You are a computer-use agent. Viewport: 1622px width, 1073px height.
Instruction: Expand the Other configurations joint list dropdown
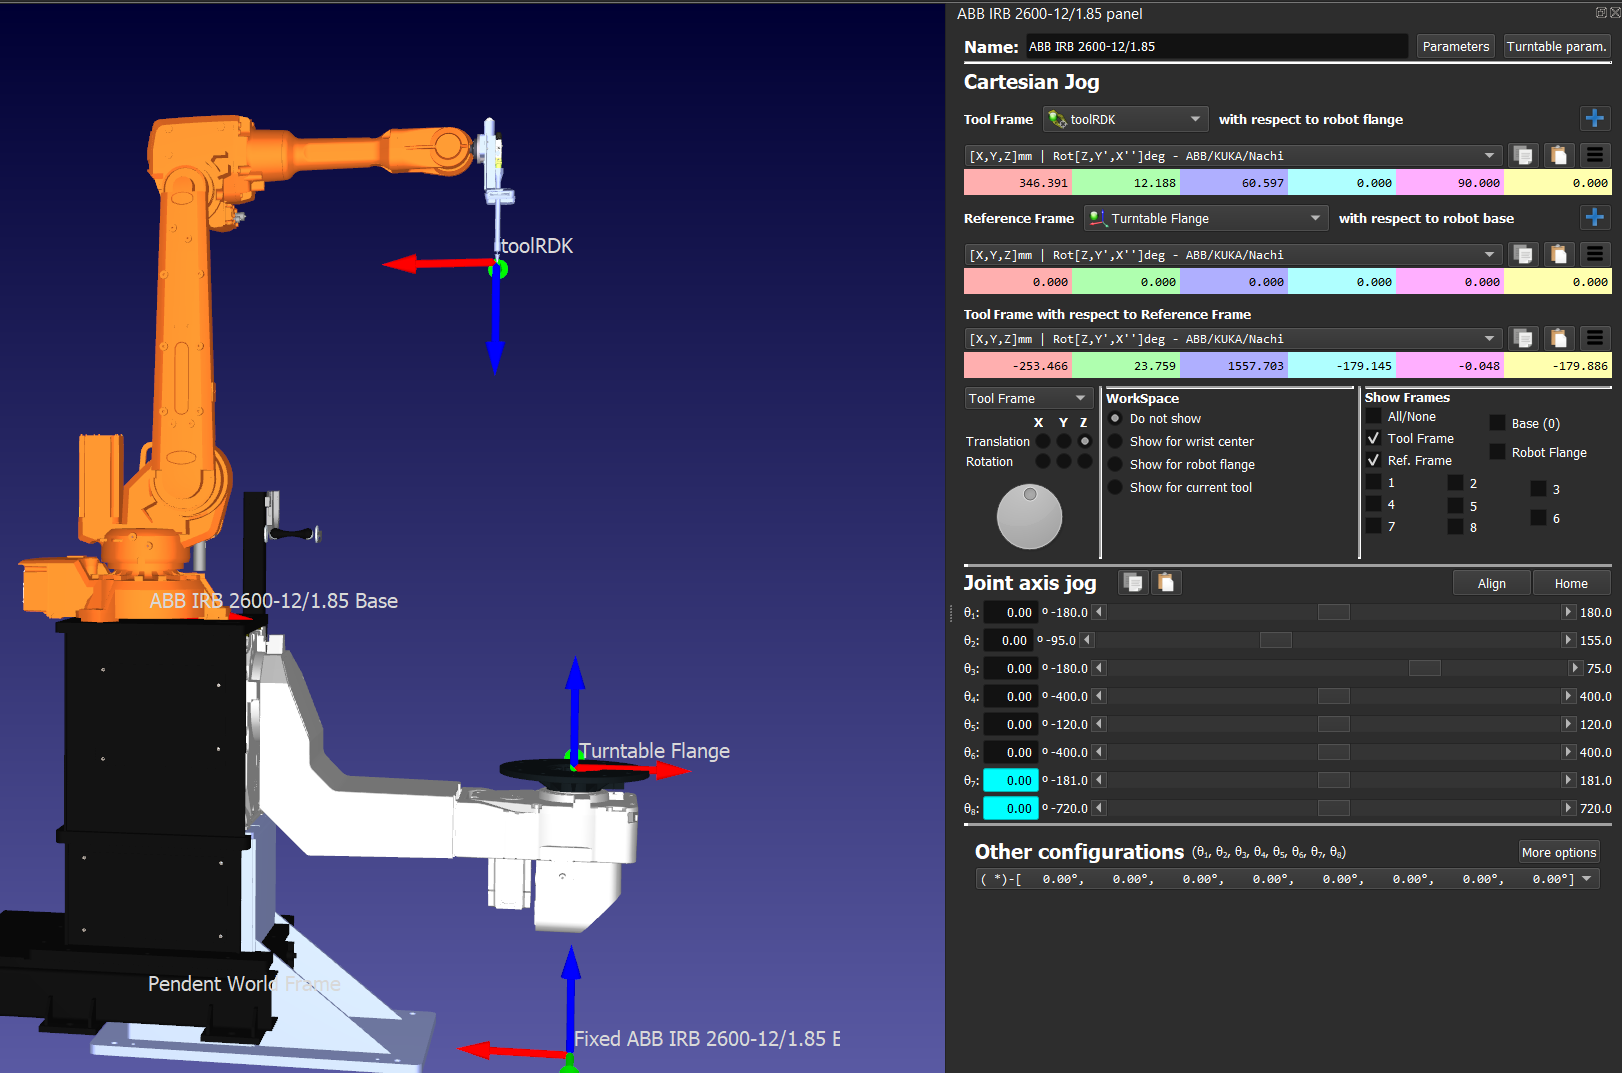click(x=1586, y=879)
